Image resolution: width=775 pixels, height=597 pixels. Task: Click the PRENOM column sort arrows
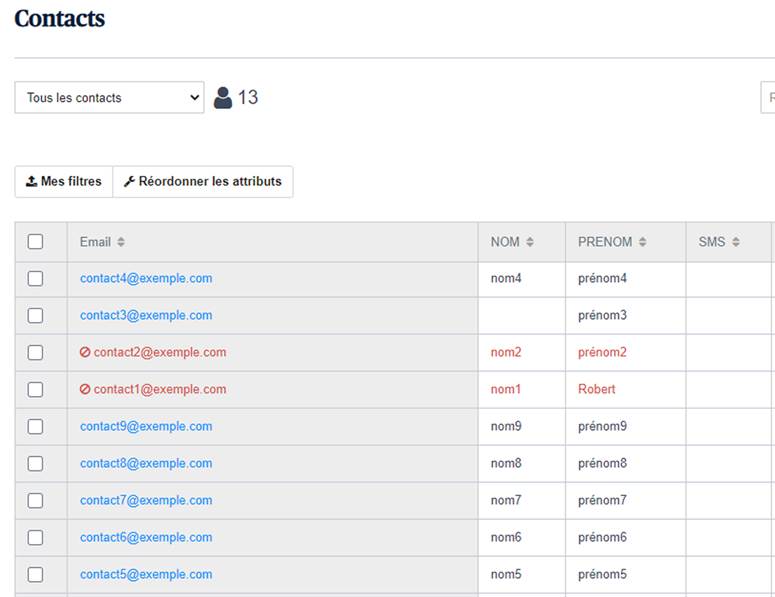642,242
